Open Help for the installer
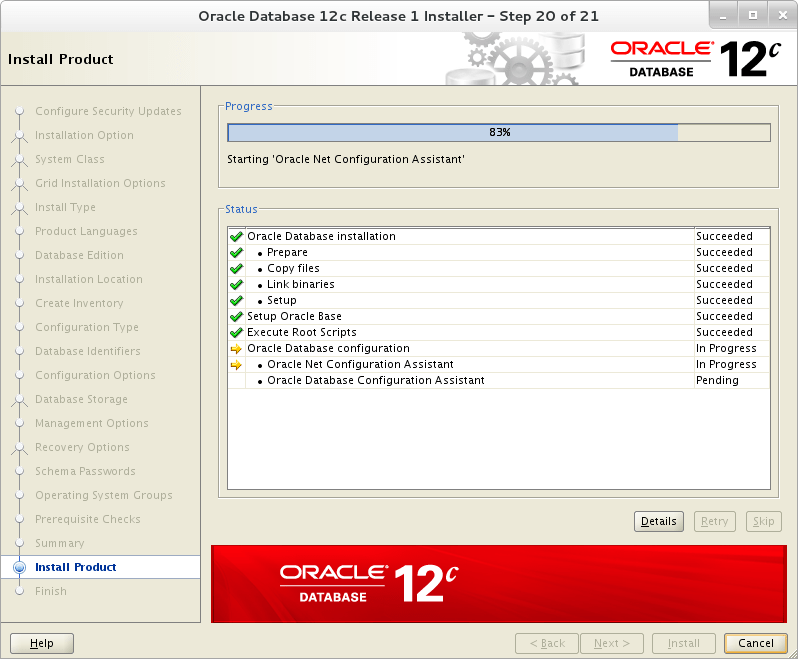Image resolution: width=798 pixels, height=659 pixels. [42, 643]
